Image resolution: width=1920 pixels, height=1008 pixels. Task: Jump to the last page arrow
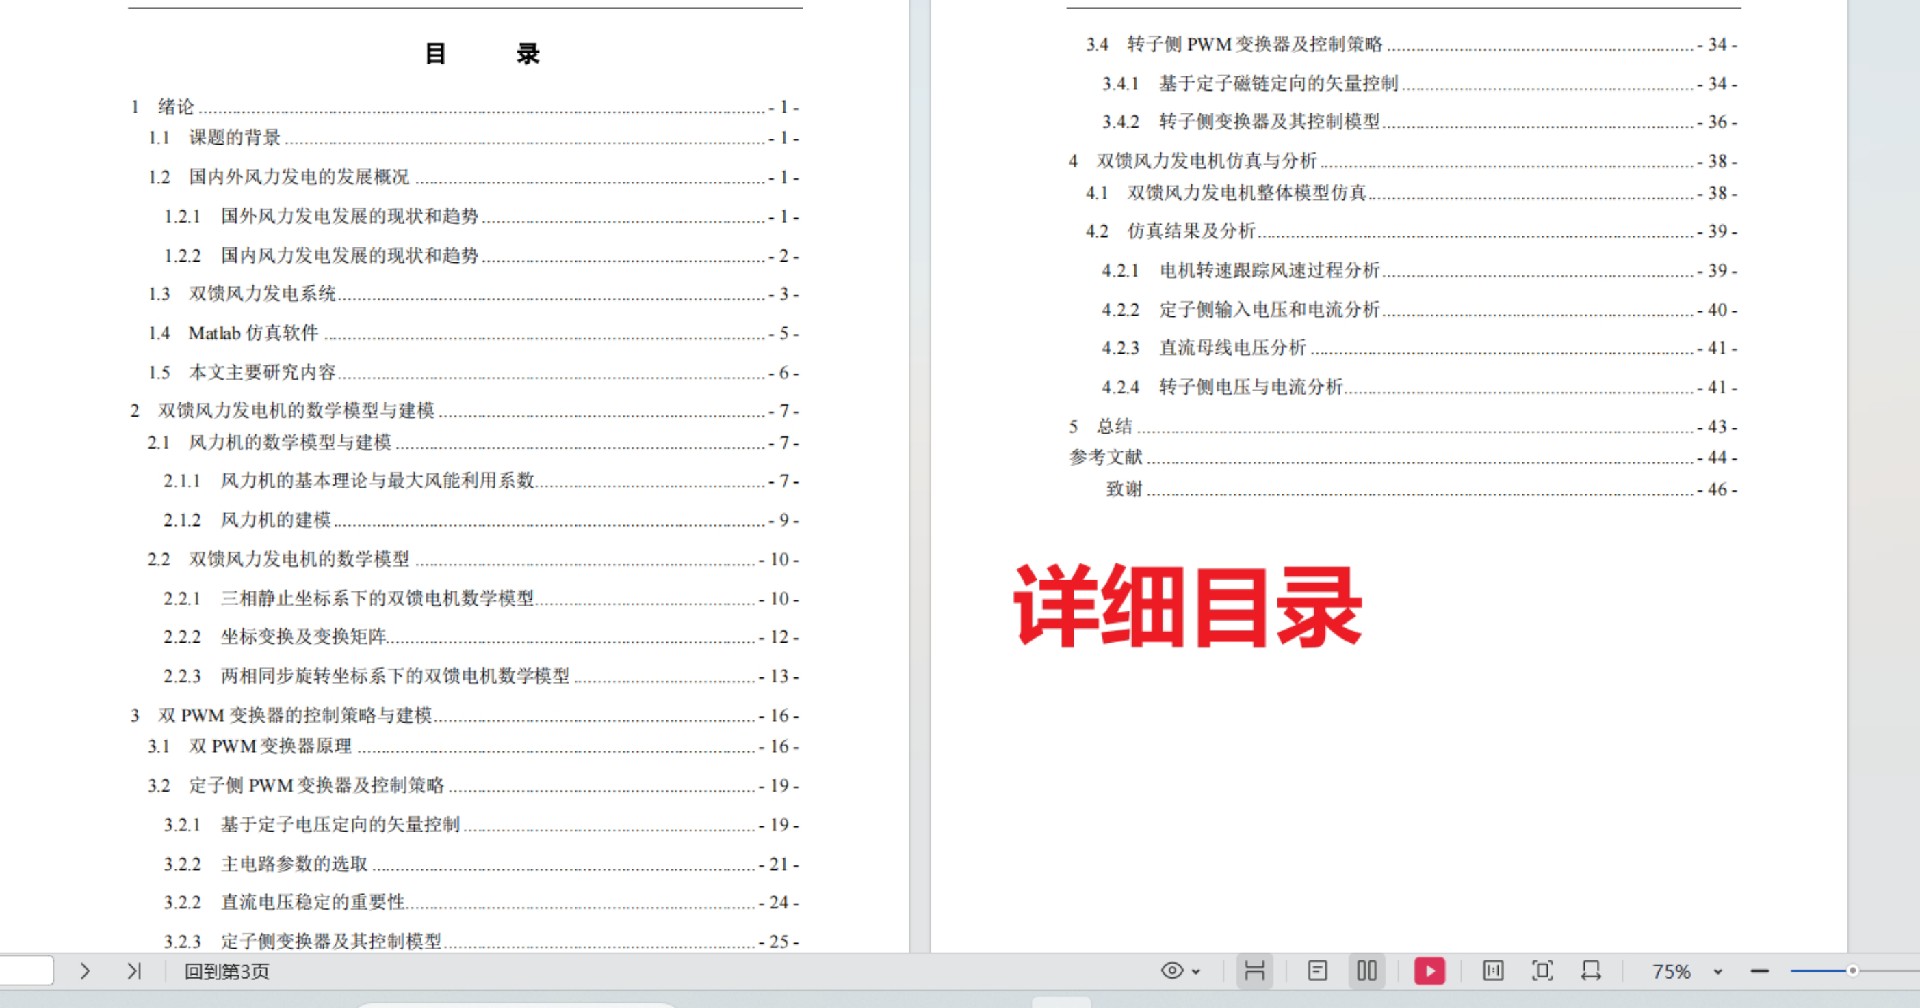pos(134,970)
